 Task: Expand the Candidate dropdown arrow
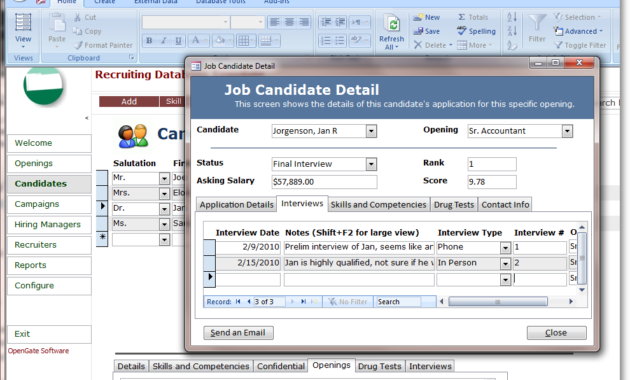pos(371,131)
